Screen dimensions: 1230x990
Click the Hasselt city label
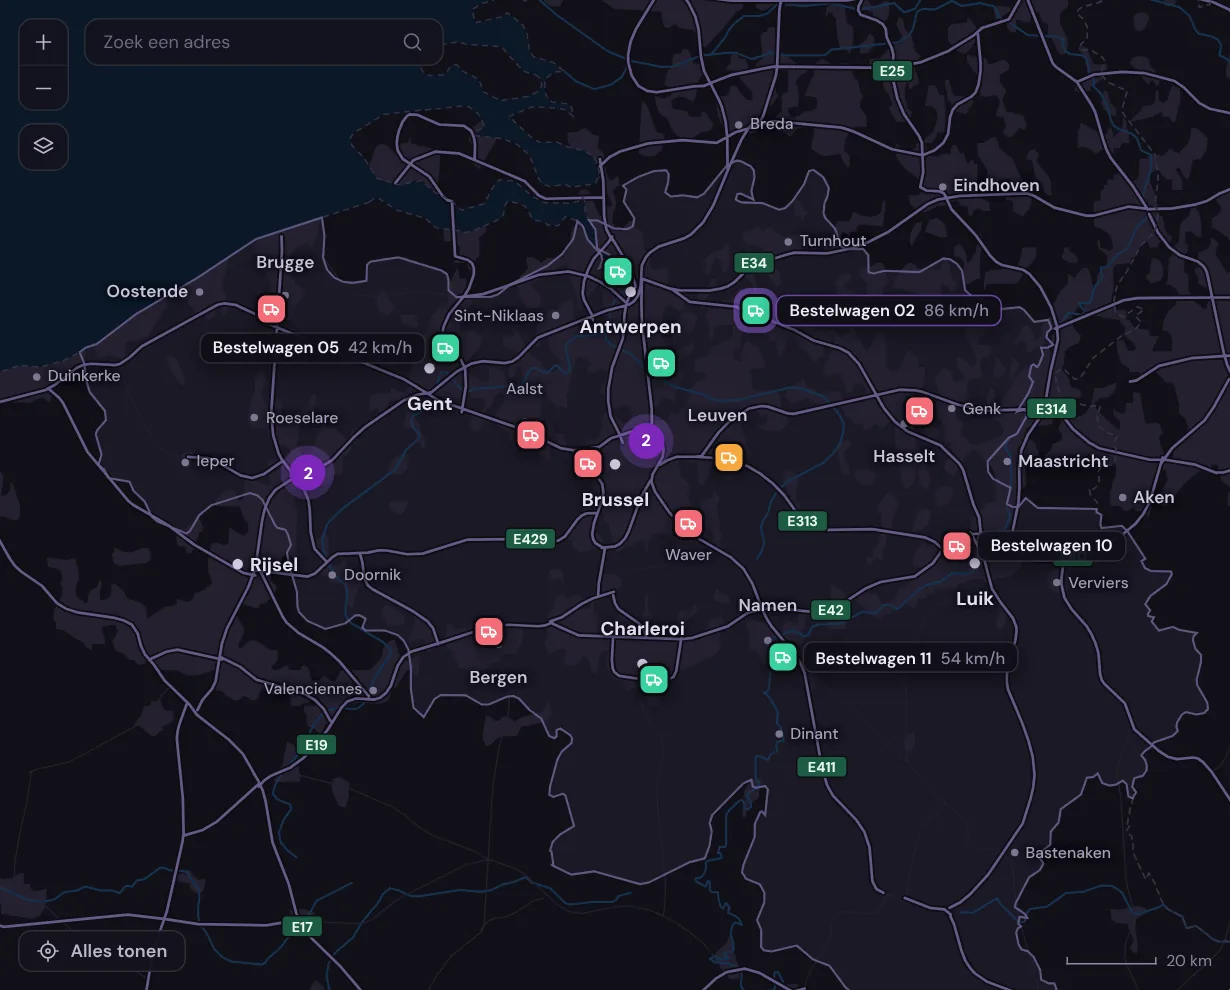tap(904, 456)
